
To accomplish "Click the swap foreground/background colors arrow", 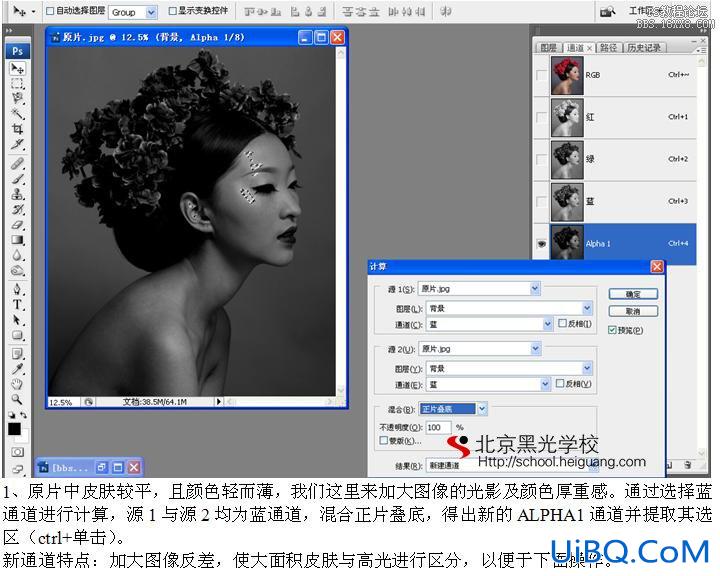I will [x=23, y=415].
